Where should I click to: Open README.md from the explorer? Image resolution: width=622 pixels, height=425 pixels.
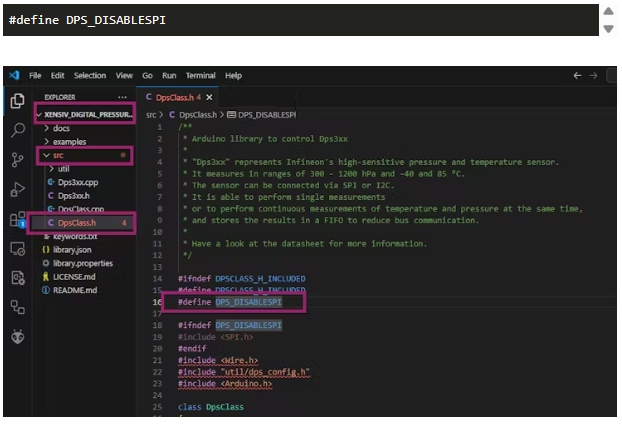[73, 290]
